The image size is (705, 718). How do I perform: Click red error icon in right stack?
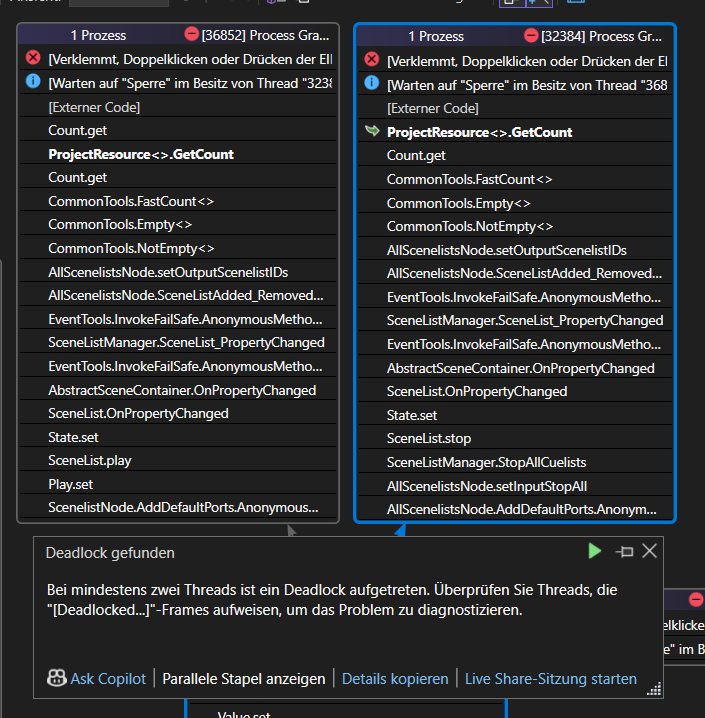tap(372, 60)
